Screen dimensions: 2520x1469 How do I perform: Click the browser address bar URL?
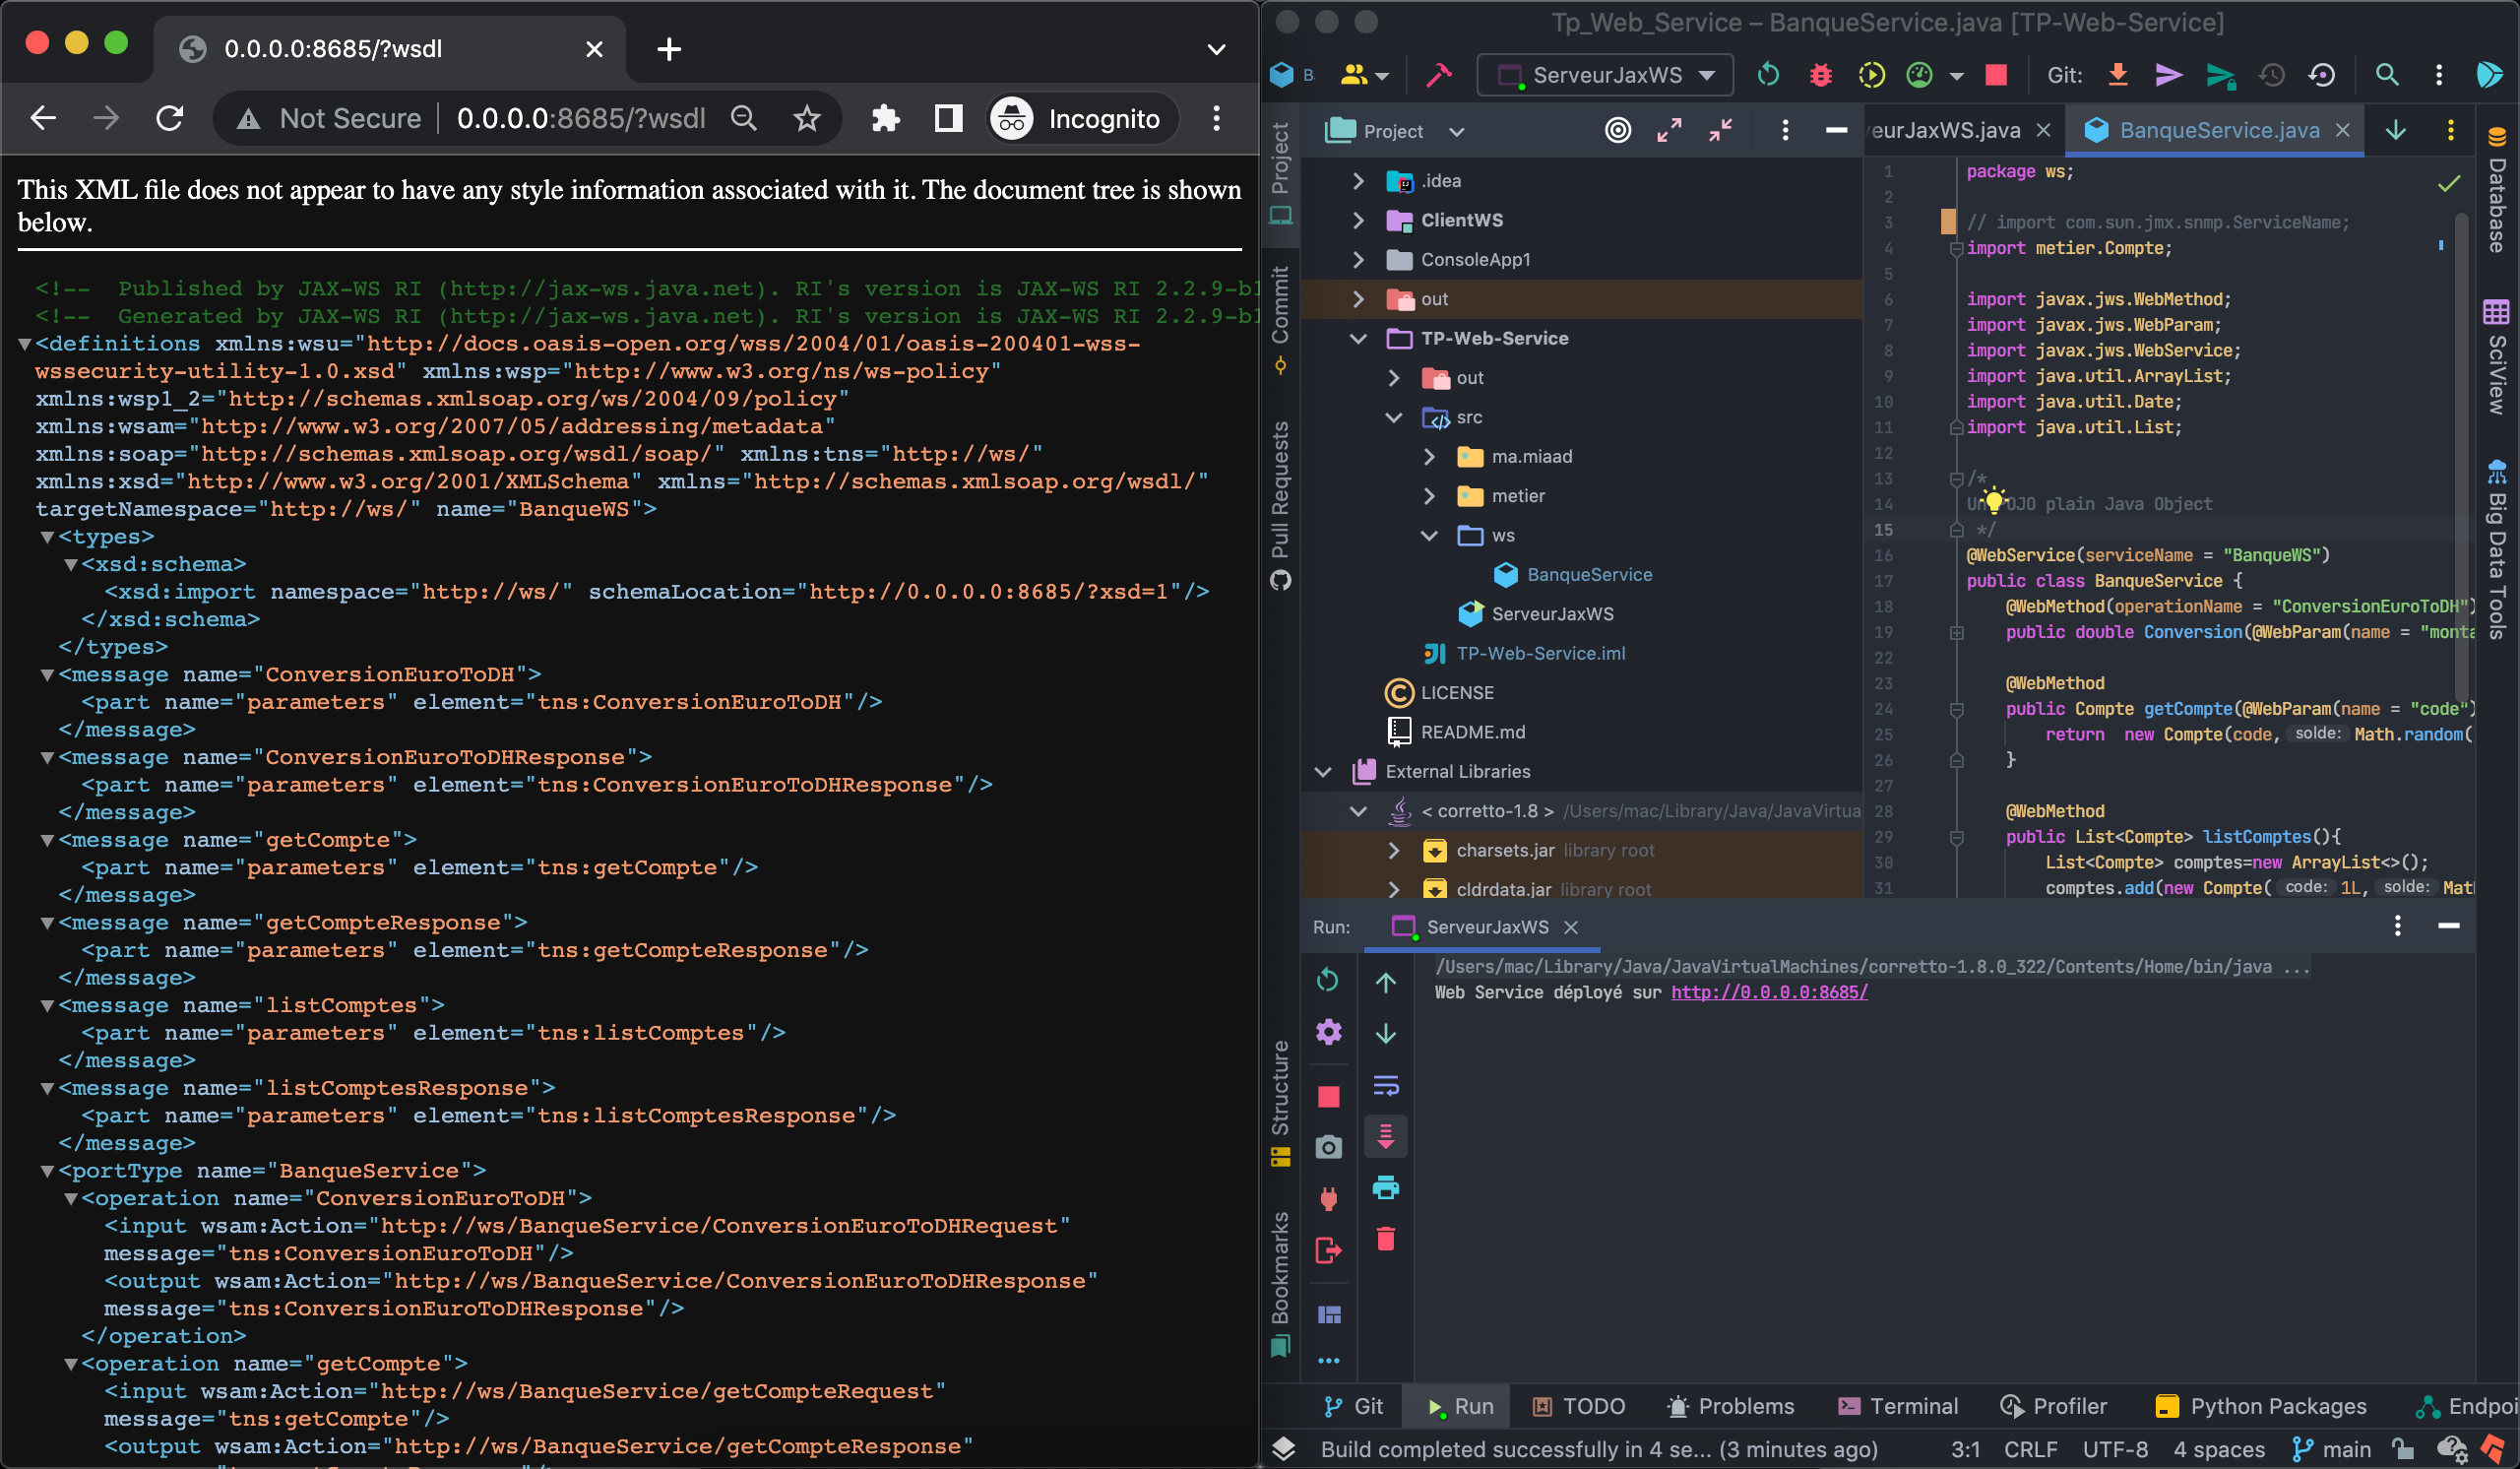(x=581, y=119)
